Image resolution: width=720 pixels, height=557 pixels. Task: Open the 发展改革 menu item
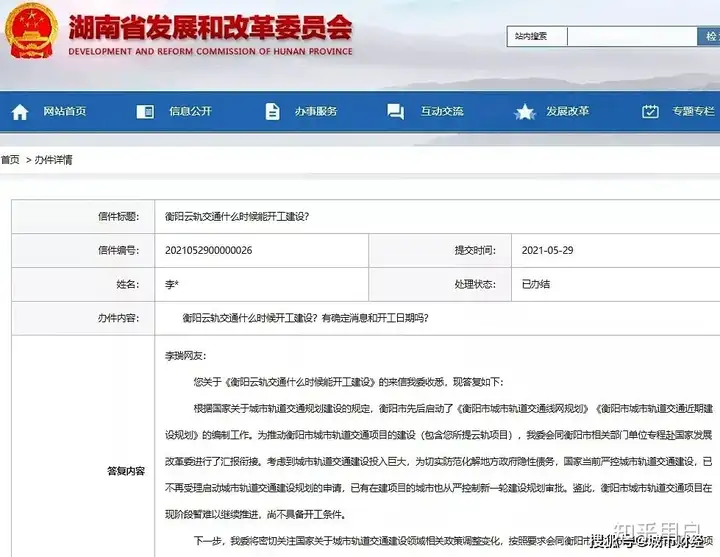568,111
